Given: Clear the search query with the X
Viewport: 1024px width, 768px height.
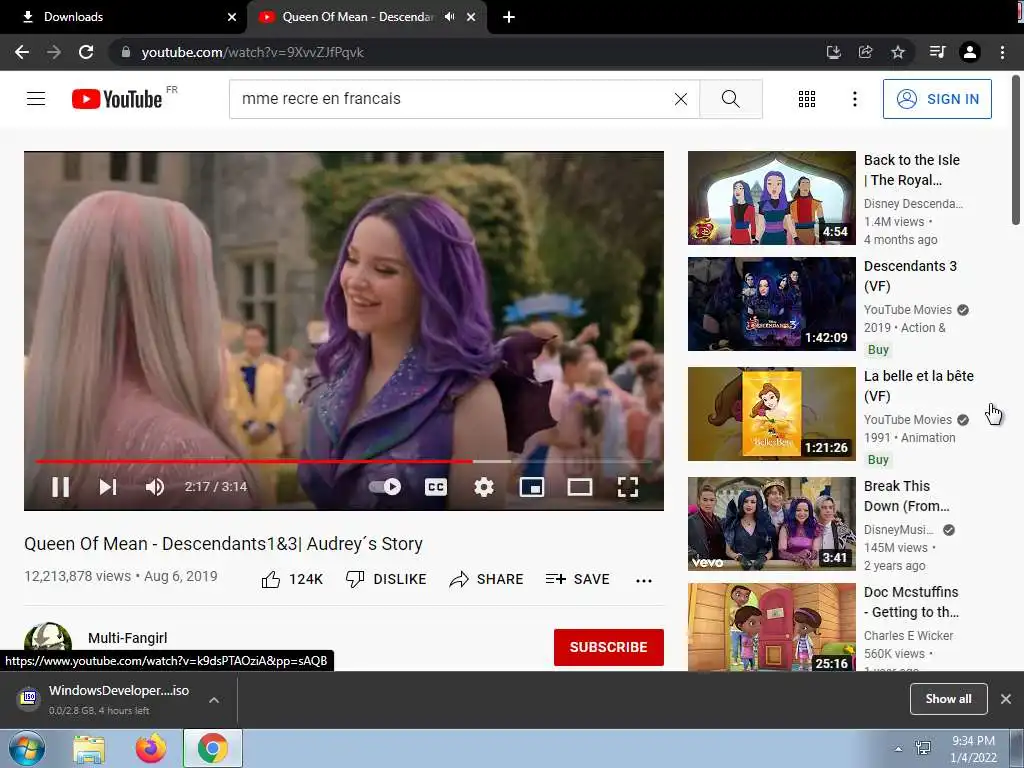Looking at the screenshot, I should pos(680,99).
